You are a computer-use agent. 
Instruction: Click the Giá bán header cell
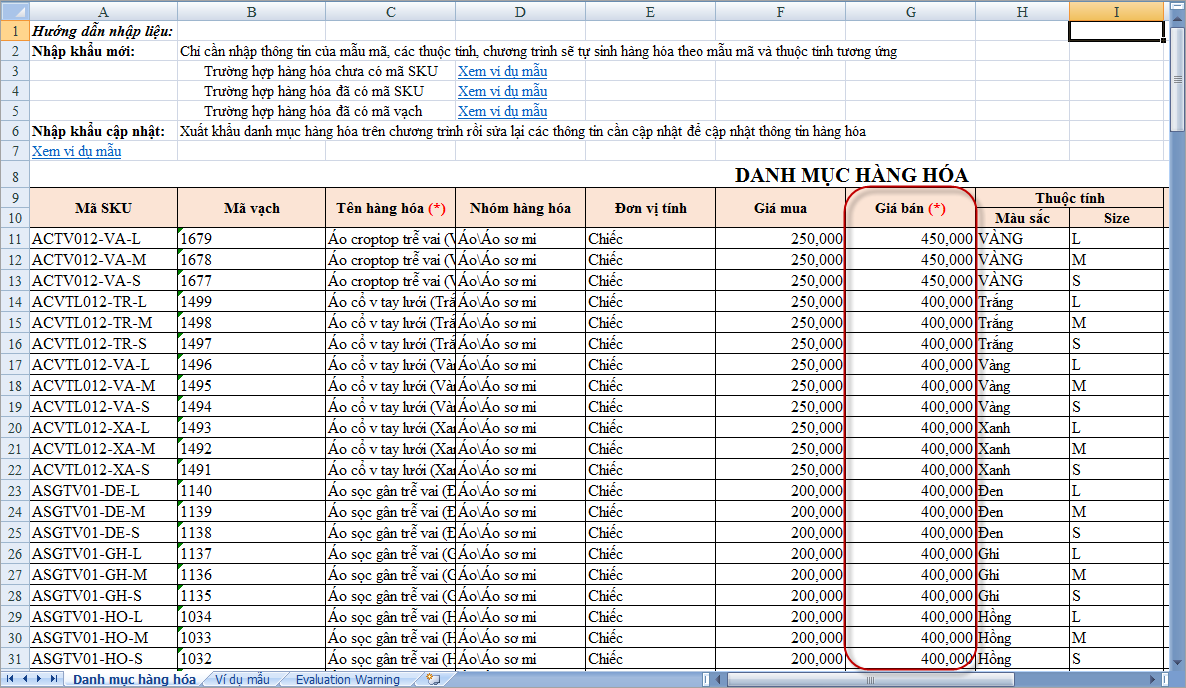coord(910,208)
